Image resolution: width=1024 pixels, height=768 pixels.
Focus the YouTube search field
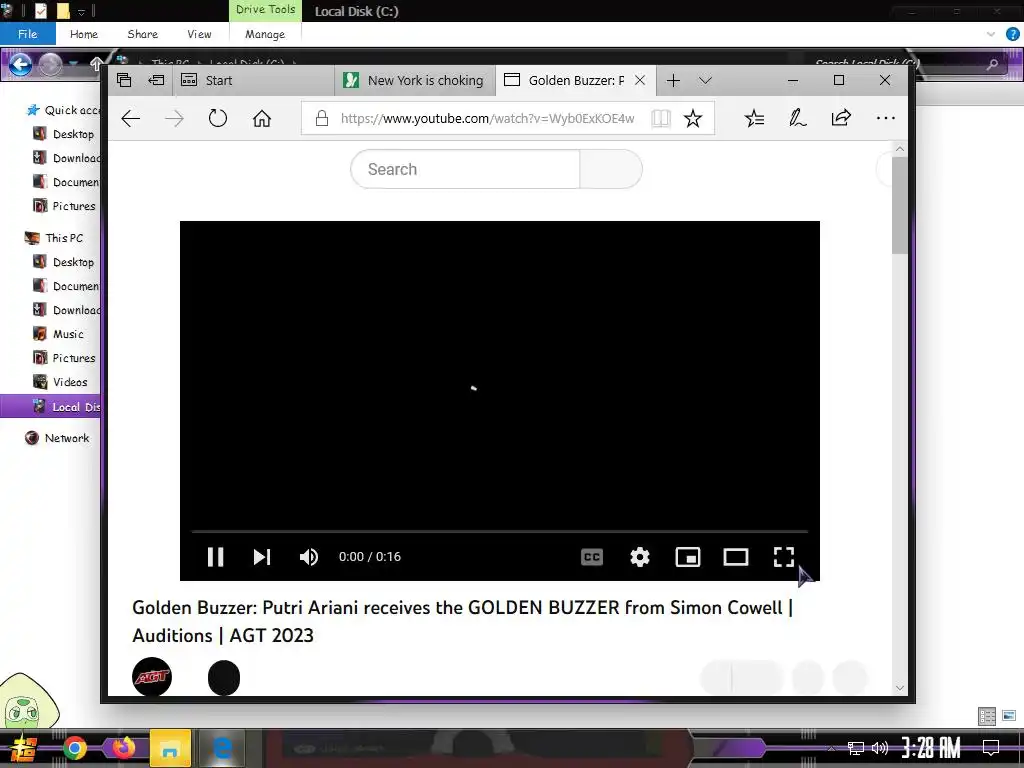[x=465, y=169]
